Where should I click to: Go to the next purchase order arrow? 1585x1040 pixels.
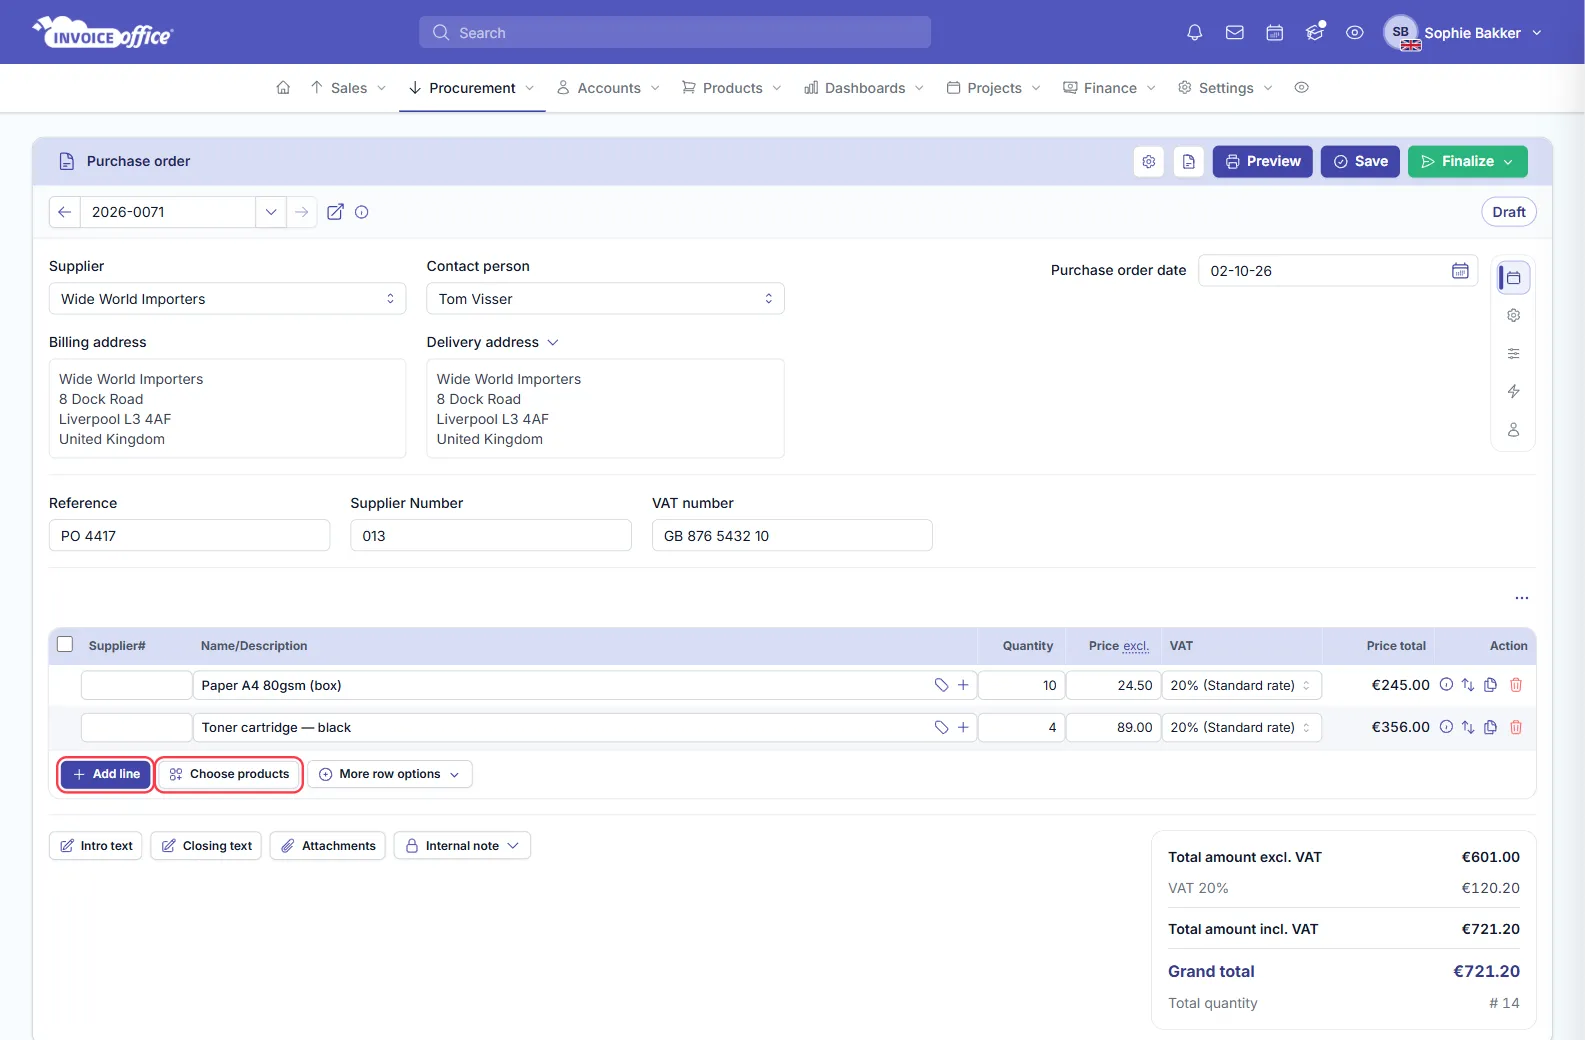pos(302,212)
